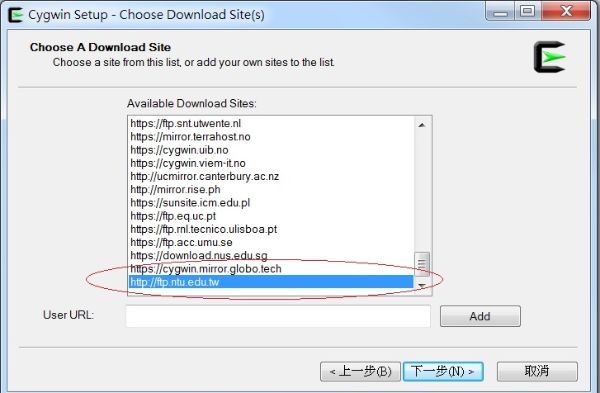This screenshot has height=393, width=600.
Task: Proceed with 下一步(N) button
Action: tap(443, 372)
